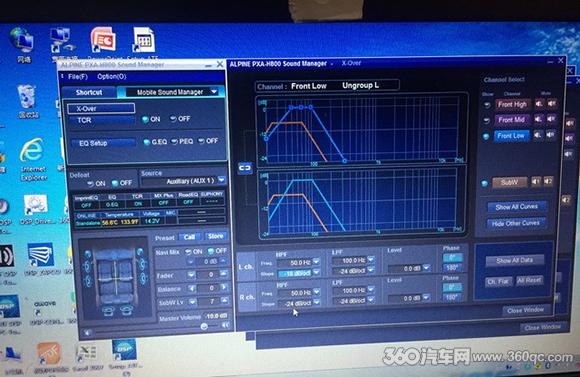Open the File(F) menu
Image resolution: width=580 pixels, height=377 pixels.
[x=78, y=77]
